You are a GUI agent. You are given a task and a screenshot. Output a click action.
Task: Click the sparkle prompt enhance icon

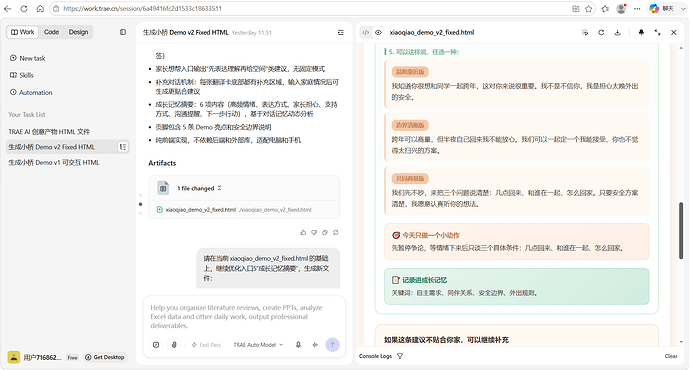[315, 345]
